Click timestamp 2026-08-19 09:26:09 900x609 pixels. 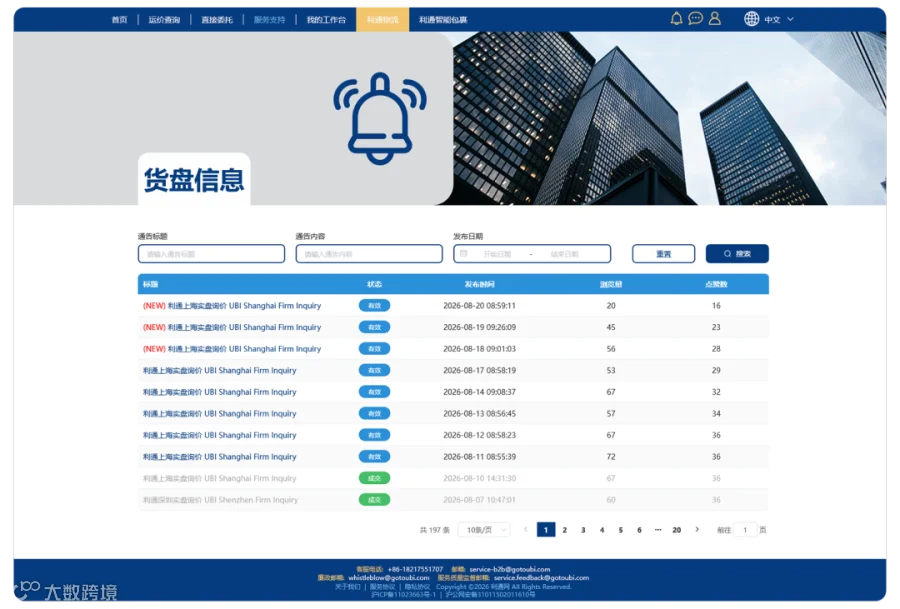pyautogui.click(x=479, y=327)
